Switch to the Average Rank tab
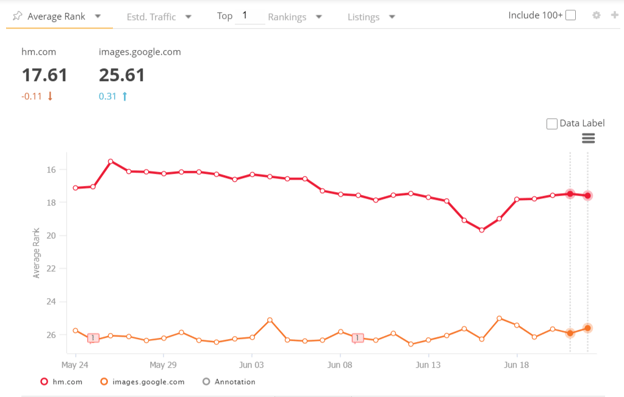 click(x=56, y=16)
